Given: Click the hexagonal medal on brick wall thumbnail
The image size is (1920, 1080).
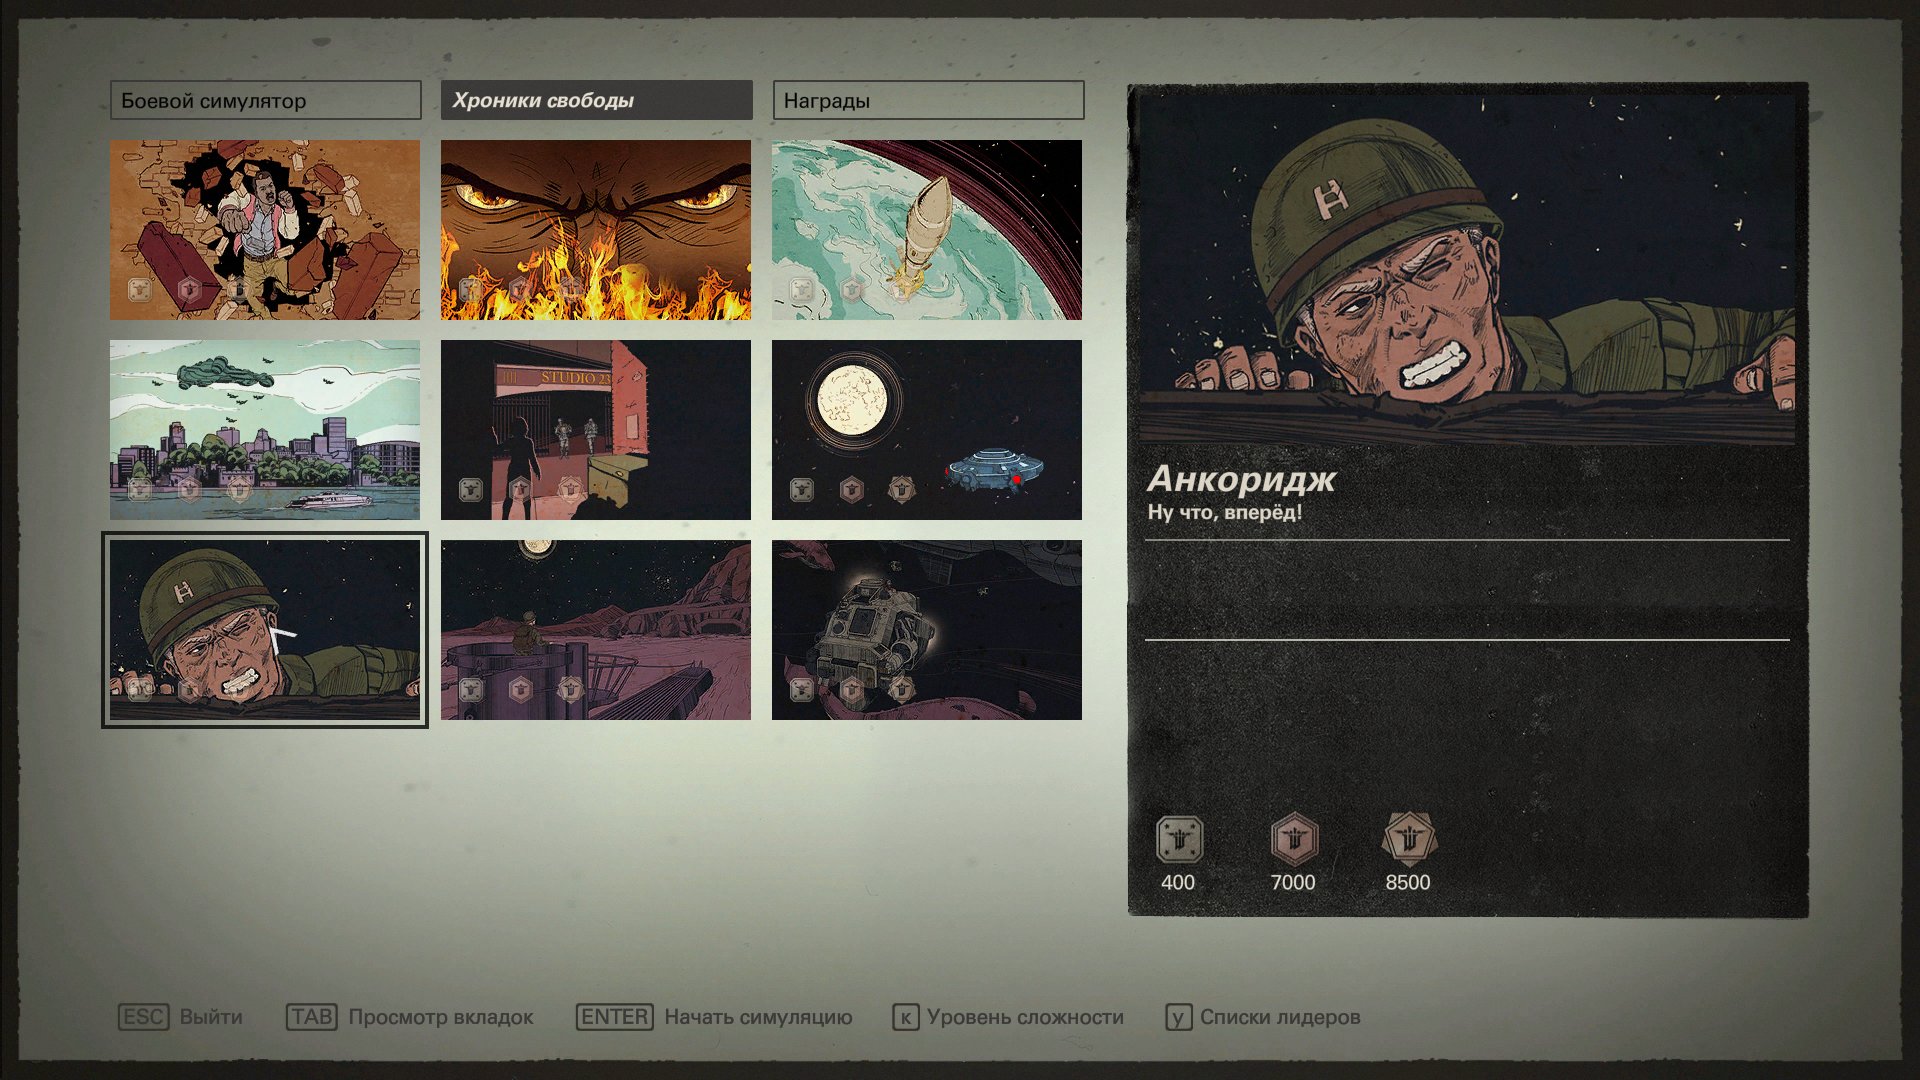Looking at the screenshot, I should (x=189, y=290).
